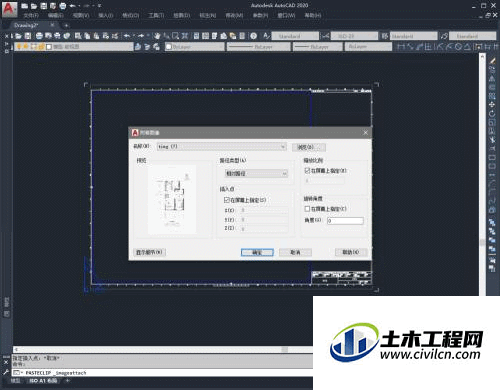The height and width of the screenshot is (390, 500).
Task: Open the ISO-25 dimension style dropdown
Action: [355, 36]
